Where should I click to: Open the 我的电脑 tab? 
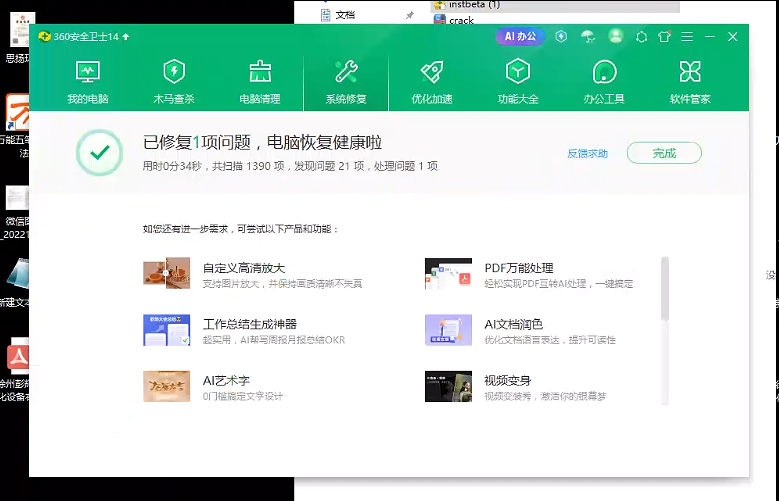pyautogui.click(x=88, y=82)
